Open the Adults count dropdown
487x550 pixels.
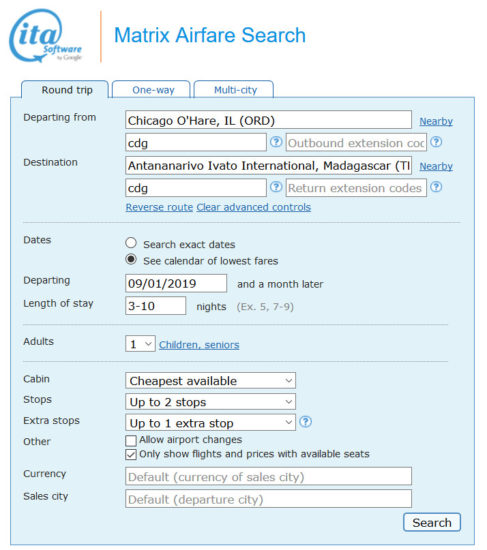(x=140, y=344)
